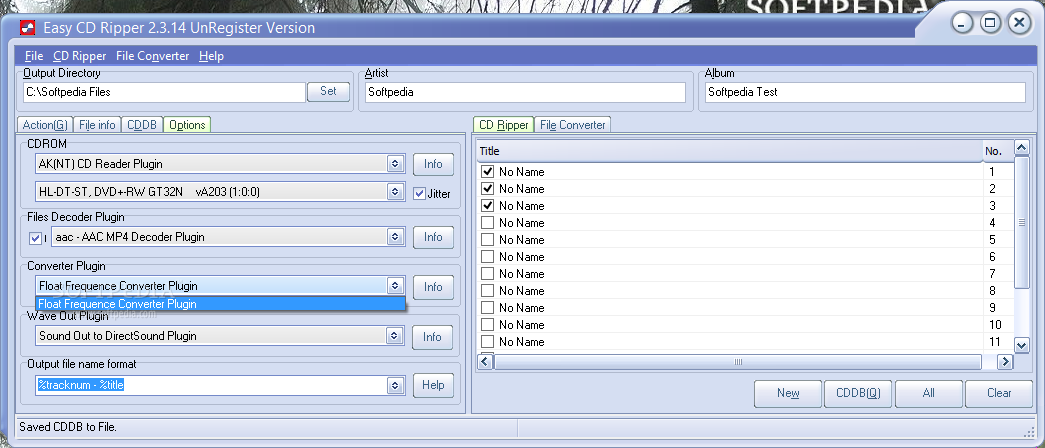Uncheck track 3 No Name checkbox

487,206
